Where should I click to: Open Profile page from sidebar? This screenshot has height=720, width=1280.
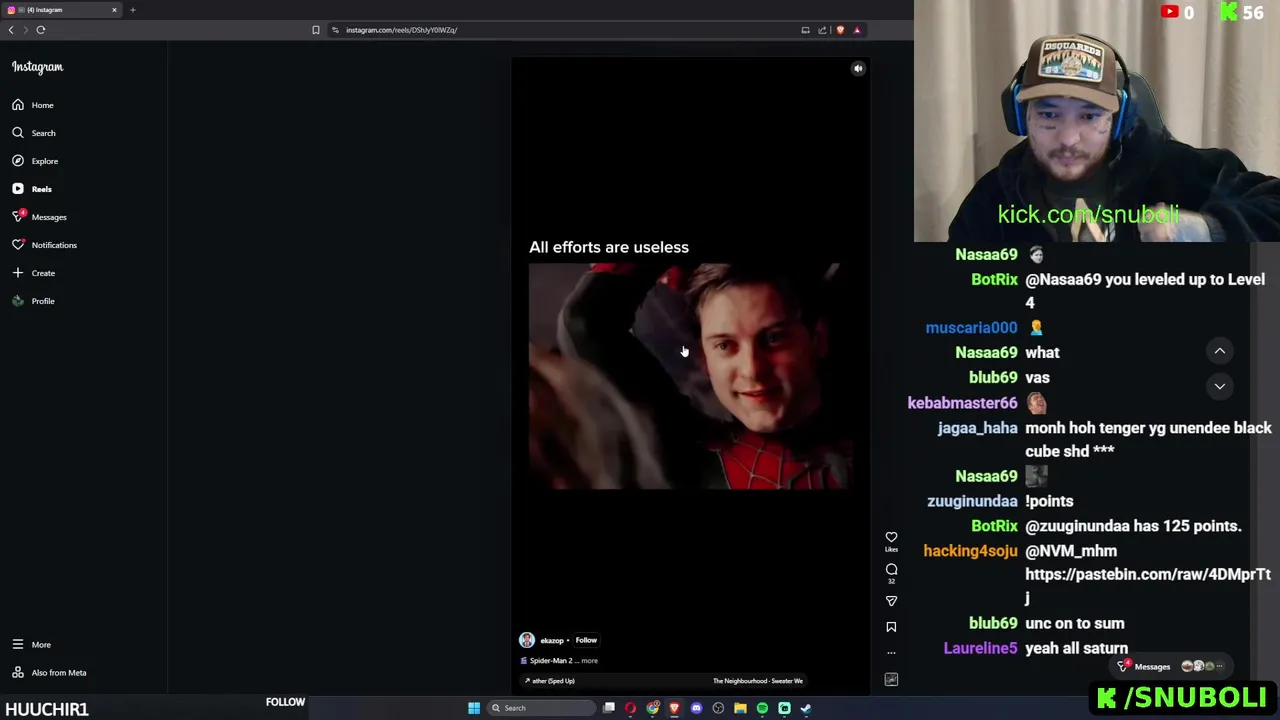pos(33,301)
